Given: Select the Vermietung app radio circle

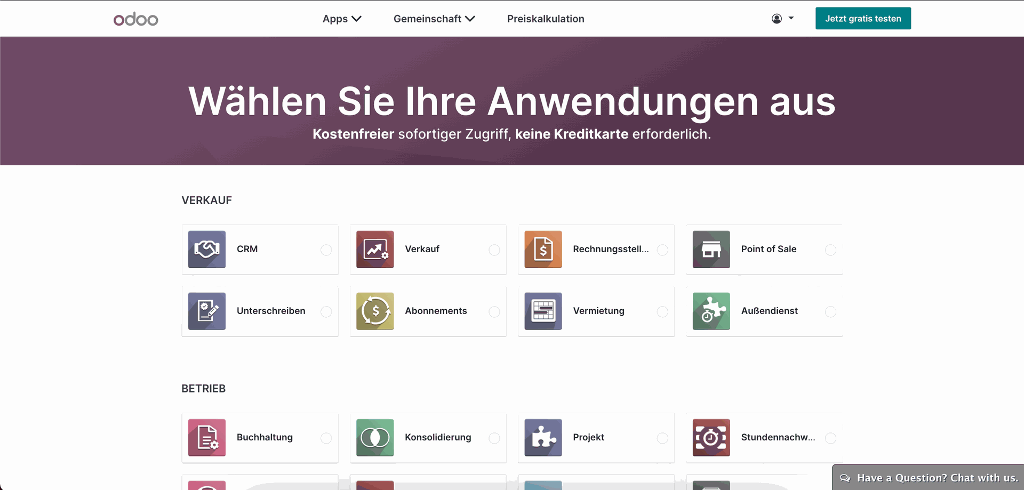Looking at the screenshot, I should click(662, 312).
